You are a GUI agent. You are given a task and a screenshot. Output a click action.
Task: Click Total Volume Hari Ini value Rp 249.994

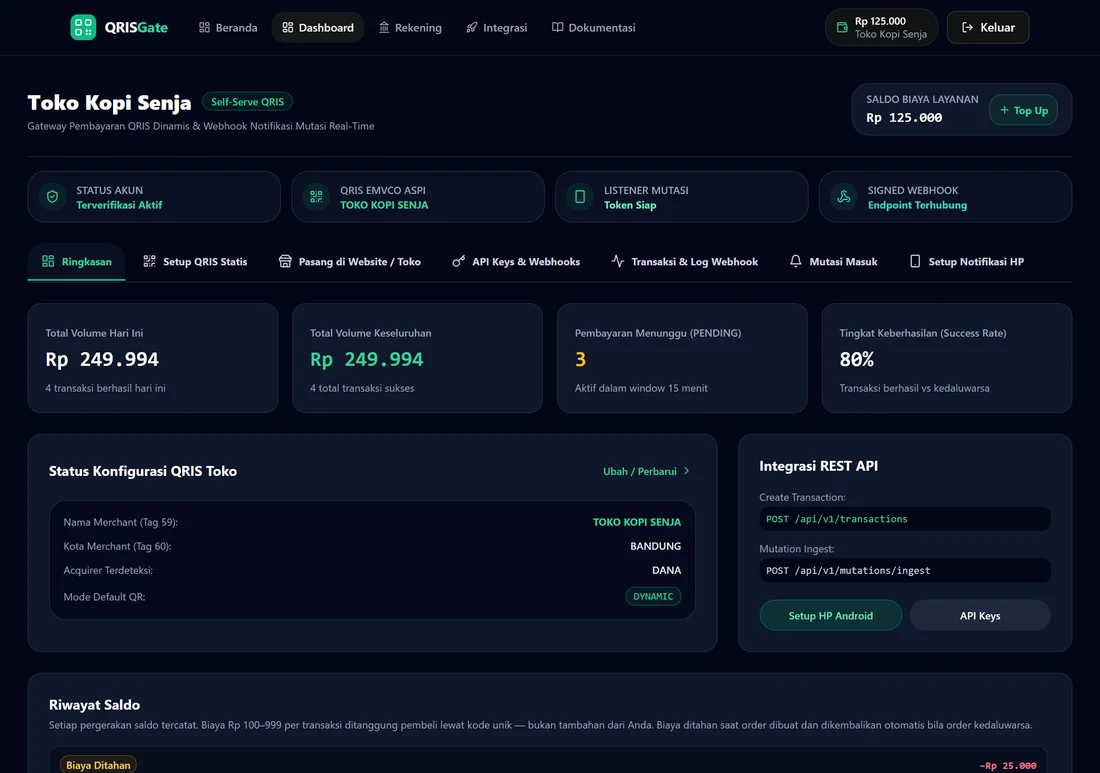(102, 360)
